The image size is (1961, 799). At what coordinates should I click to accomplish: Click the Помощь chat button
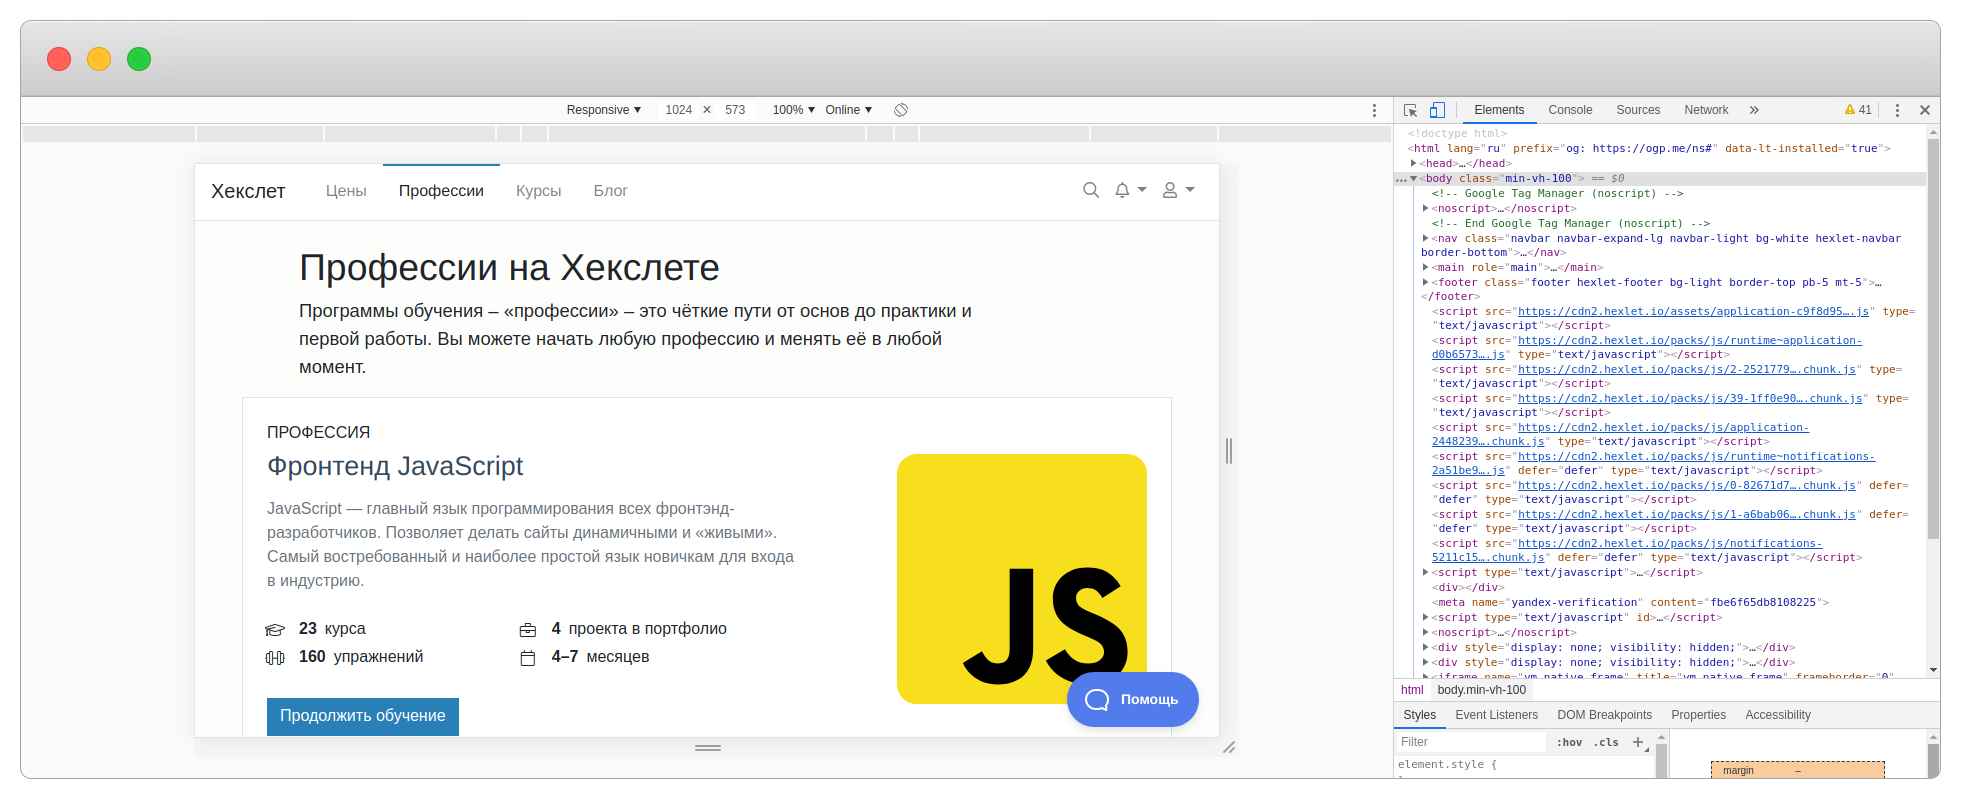click(1132, 699)
